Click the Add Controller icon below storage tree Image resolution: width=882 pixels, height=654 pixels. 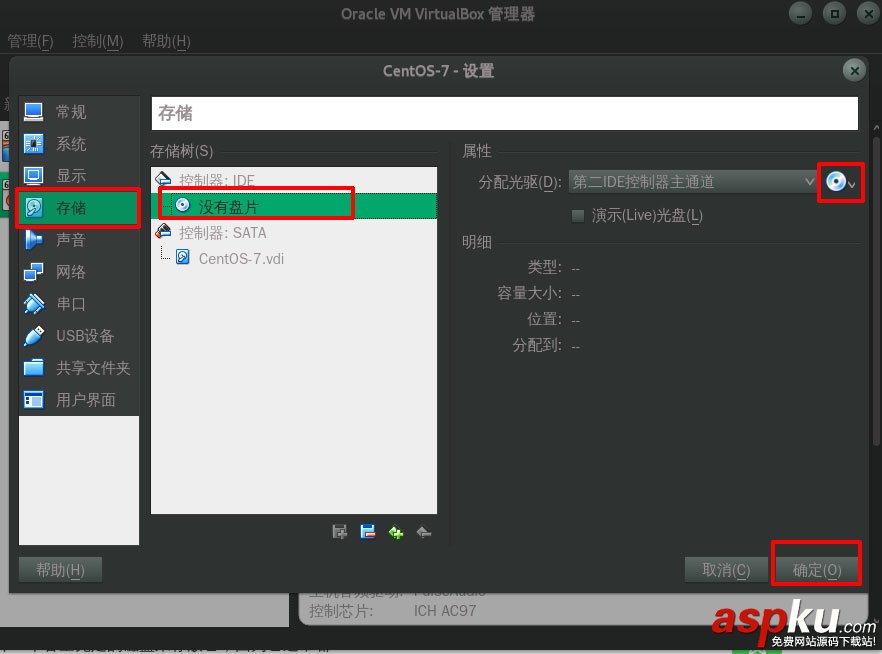[339, 533]
